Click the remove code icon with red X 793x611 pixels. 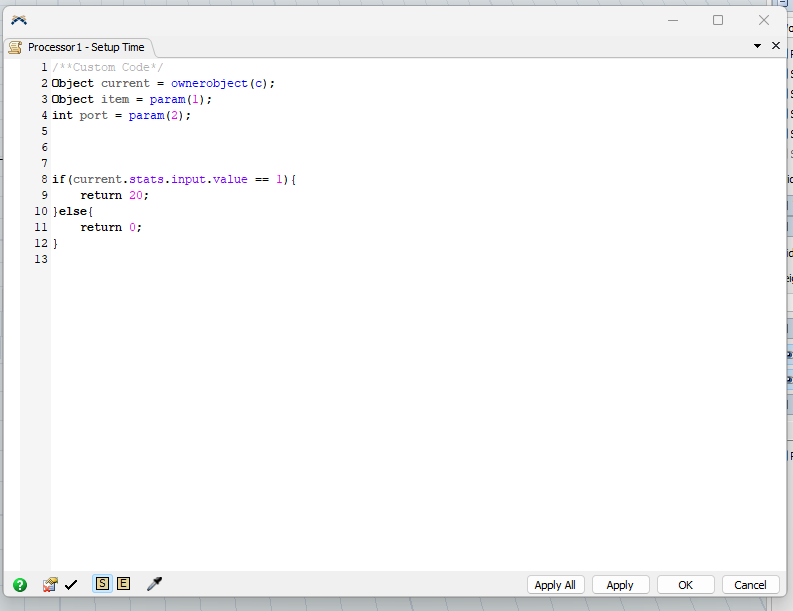pos(49,585)
